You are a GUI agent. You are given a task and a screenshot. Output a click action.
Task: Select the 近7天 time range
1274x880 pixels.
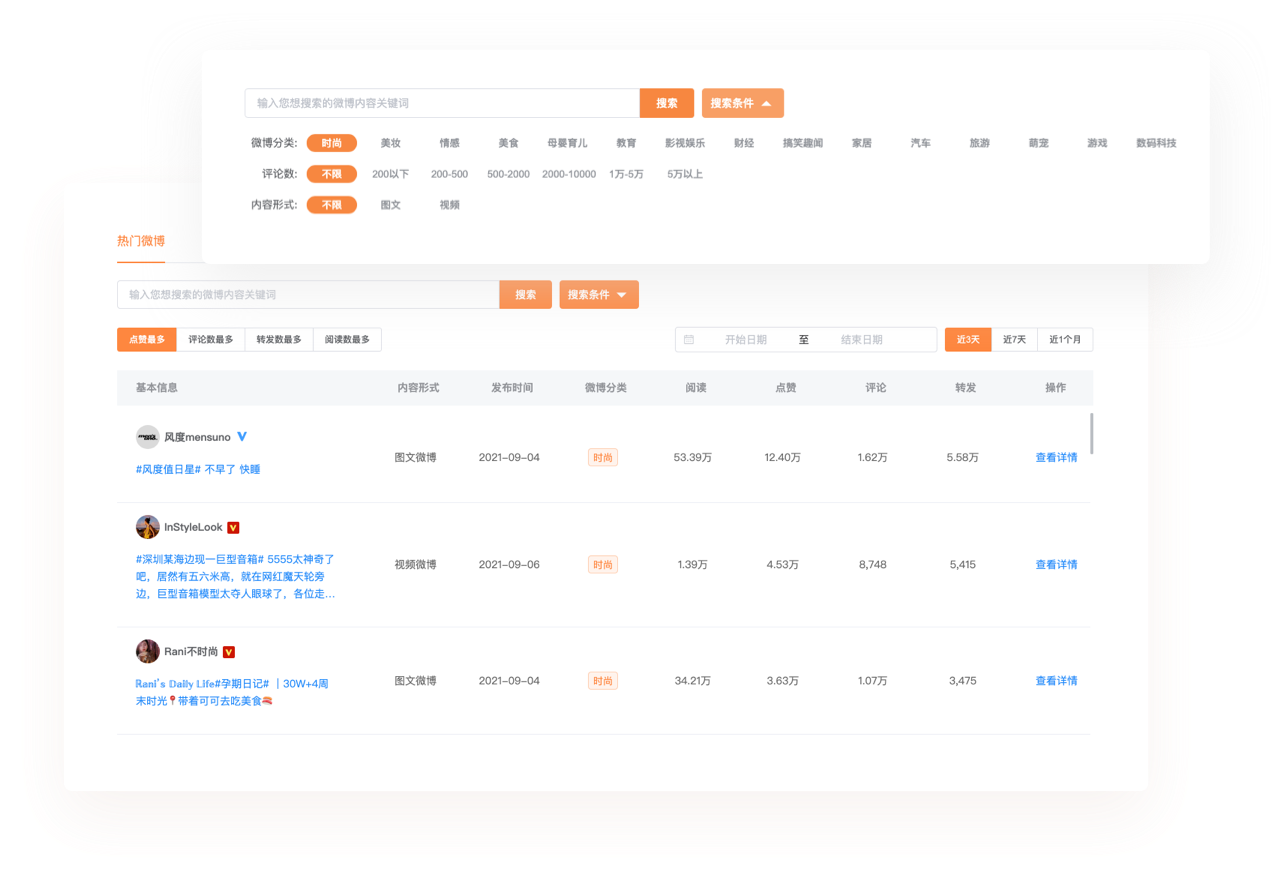tap(1014, 340)
